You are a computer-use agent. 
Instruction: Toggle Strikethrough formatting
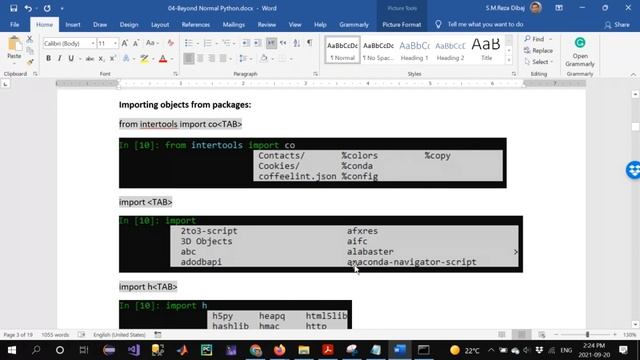pos(90,59)
